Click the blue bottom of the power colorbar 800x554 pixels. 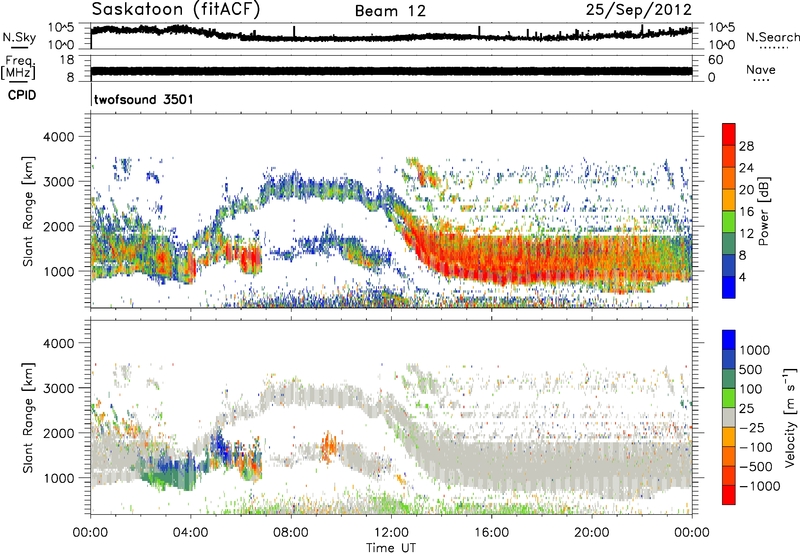729,287
